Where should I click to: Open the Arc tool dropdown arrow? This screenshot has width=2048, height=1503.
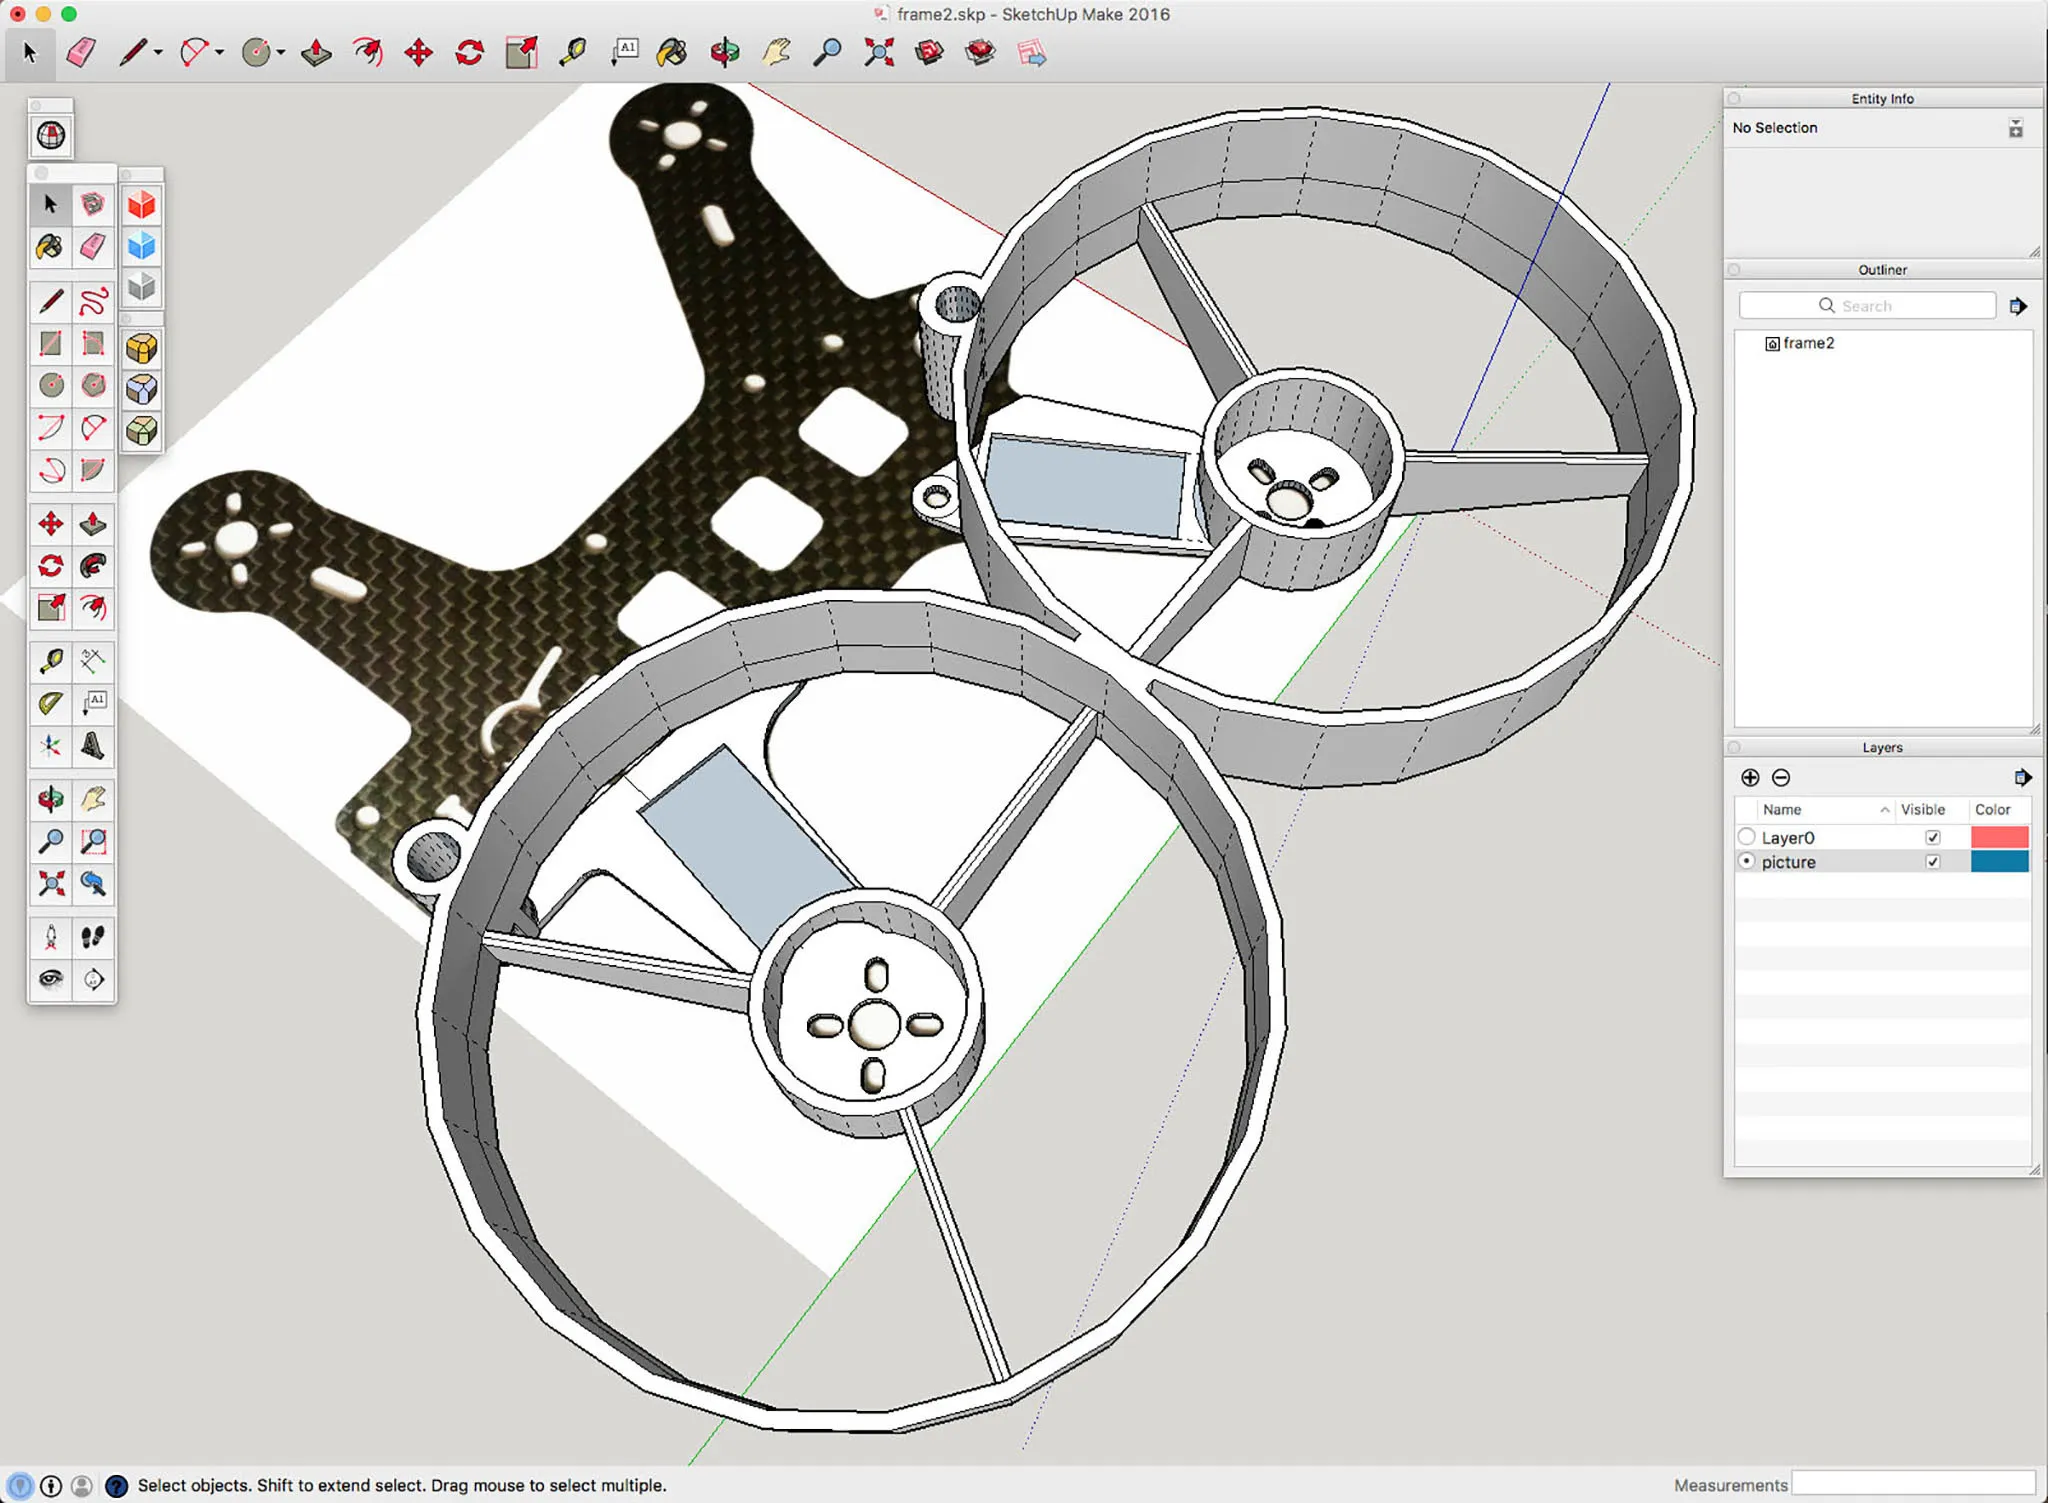(219, 52)
